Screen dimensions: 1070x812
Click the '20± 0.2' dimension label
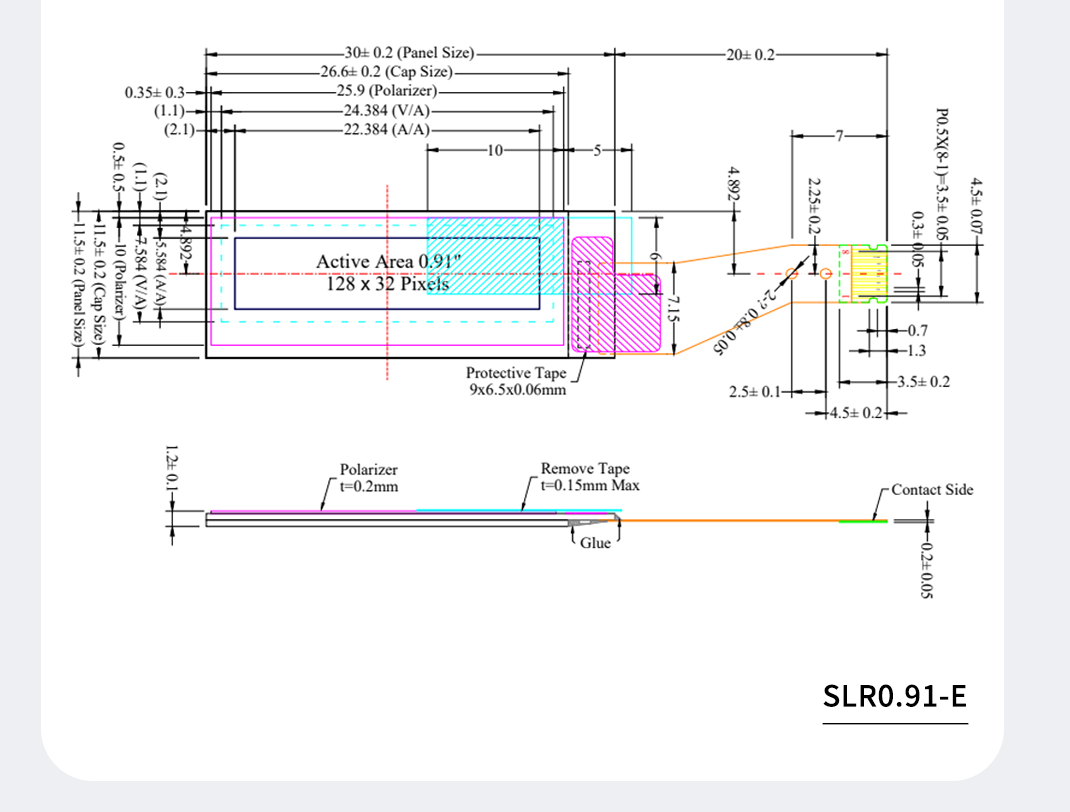click(x=750, y=55)
